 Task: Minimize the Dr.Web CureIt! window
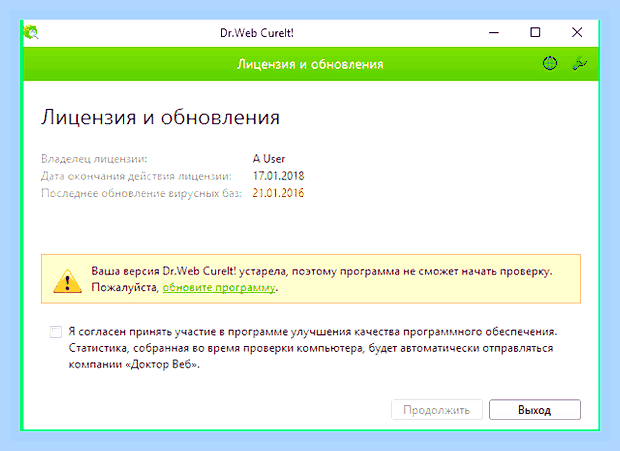(494, 32)
